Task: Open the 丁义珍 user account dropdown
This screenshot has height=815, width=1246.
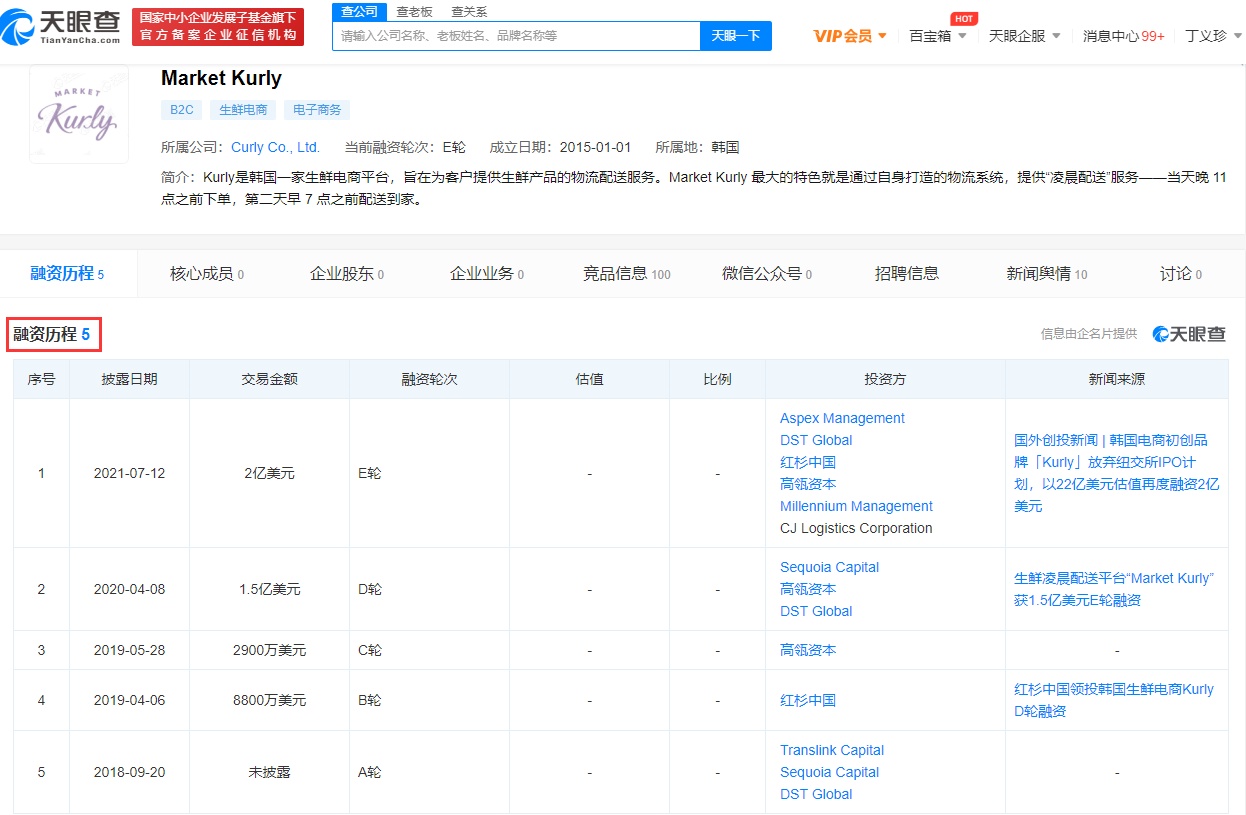Action: [x=1213, y=36]
